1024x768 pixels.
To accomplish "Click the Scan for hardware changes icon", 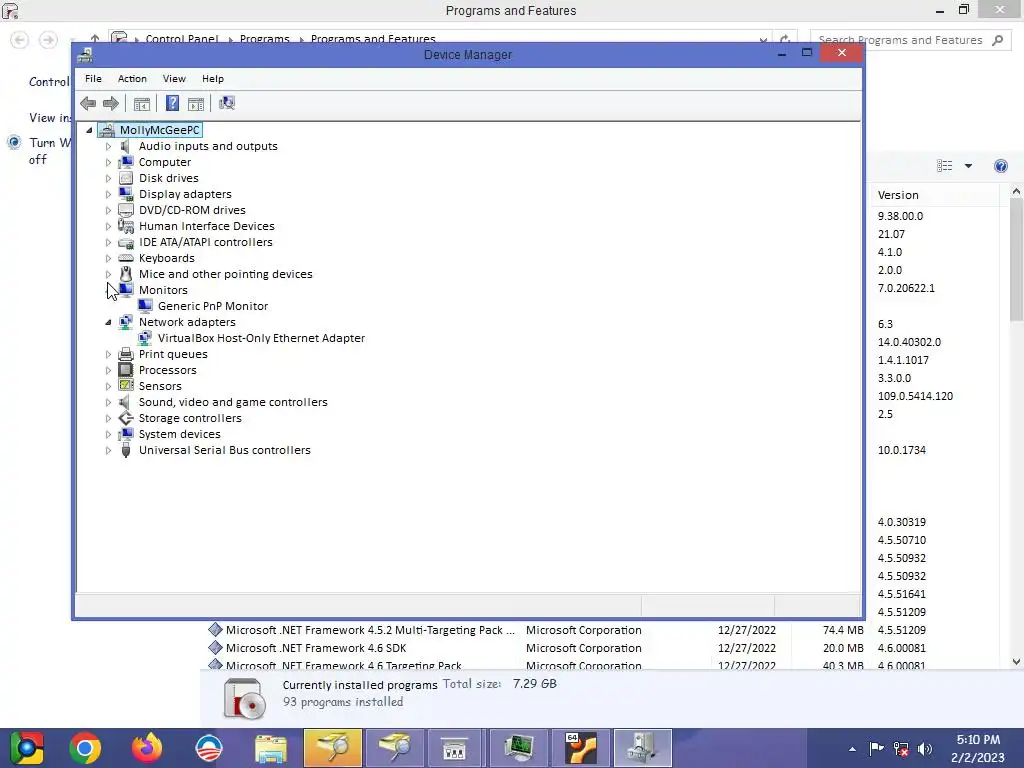I will (227, 103).
